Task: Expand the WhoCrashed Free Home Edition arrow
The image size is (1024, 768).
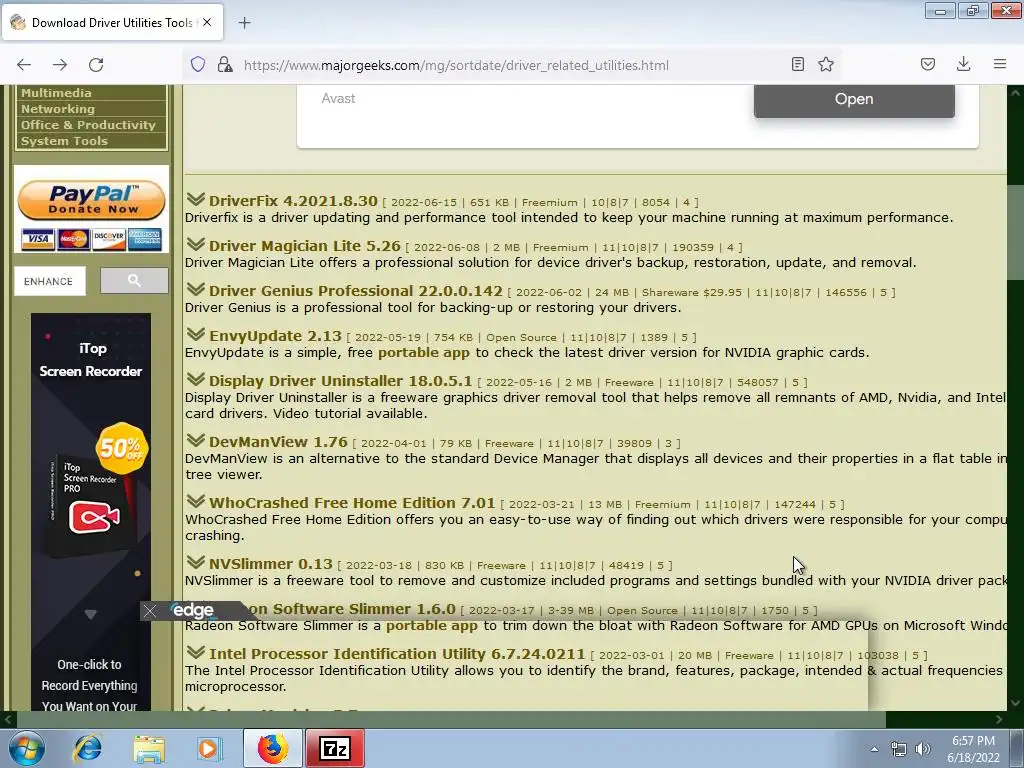Action: coord(195,502)
